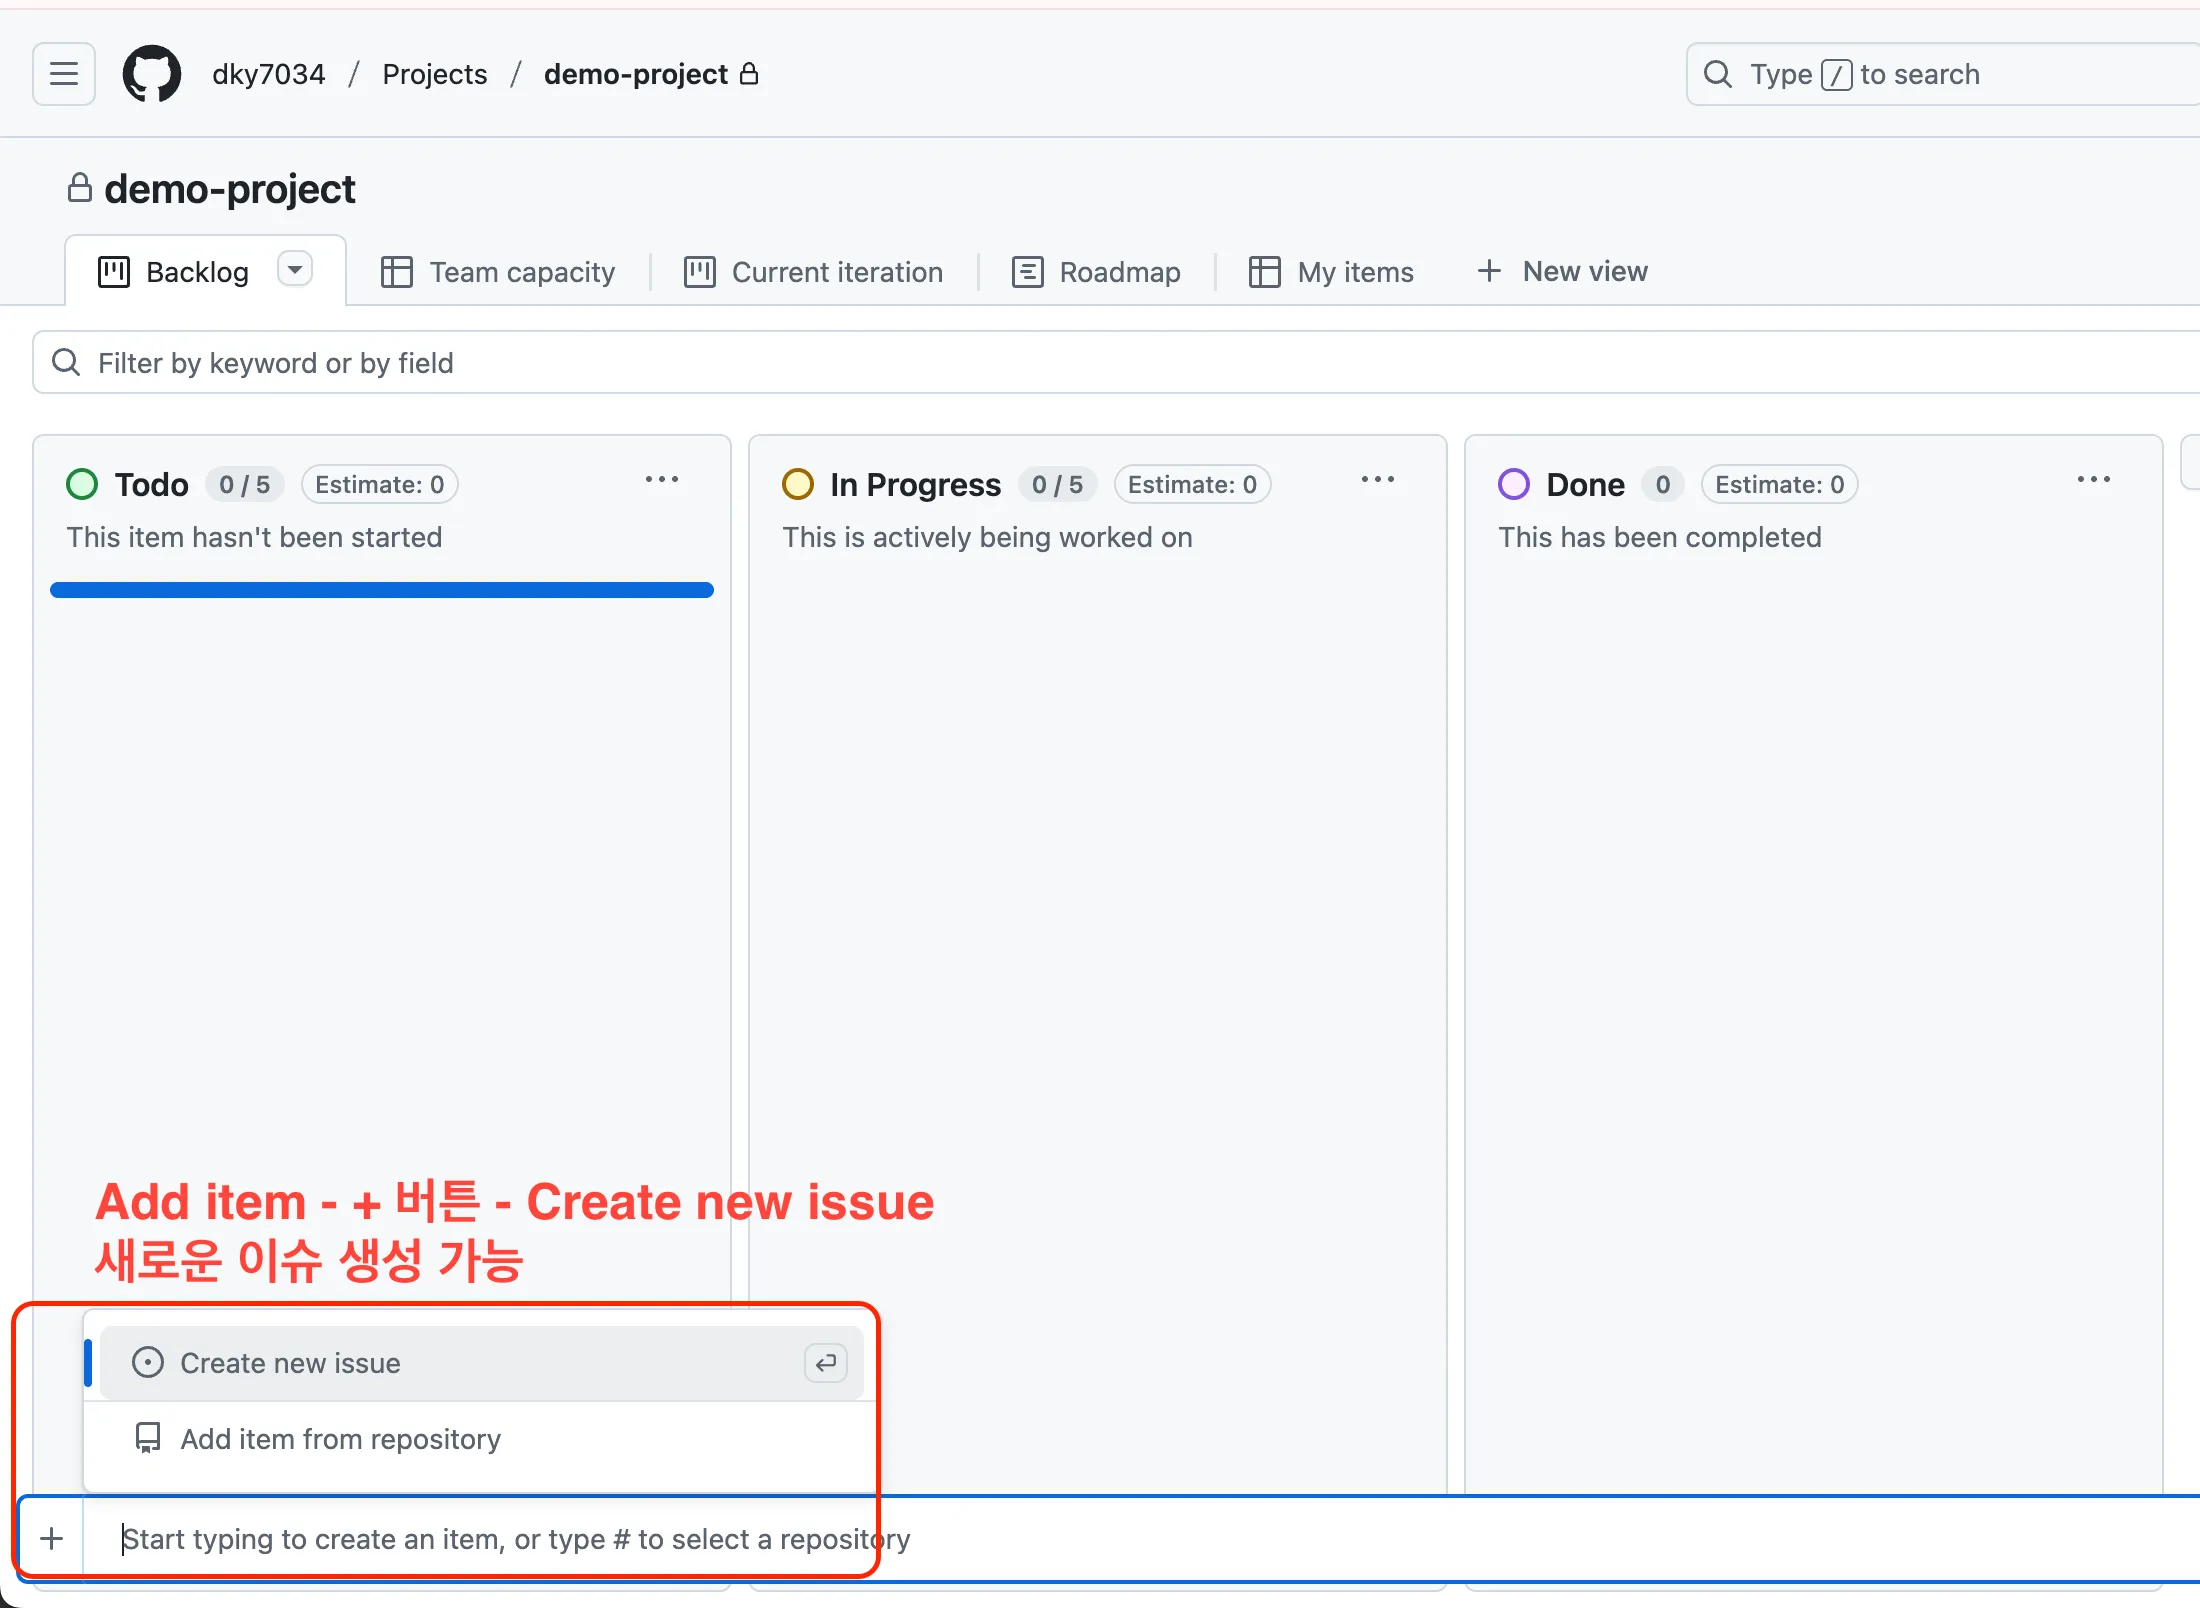Open the Todo column three-dot menu

(x=662, y=480)
